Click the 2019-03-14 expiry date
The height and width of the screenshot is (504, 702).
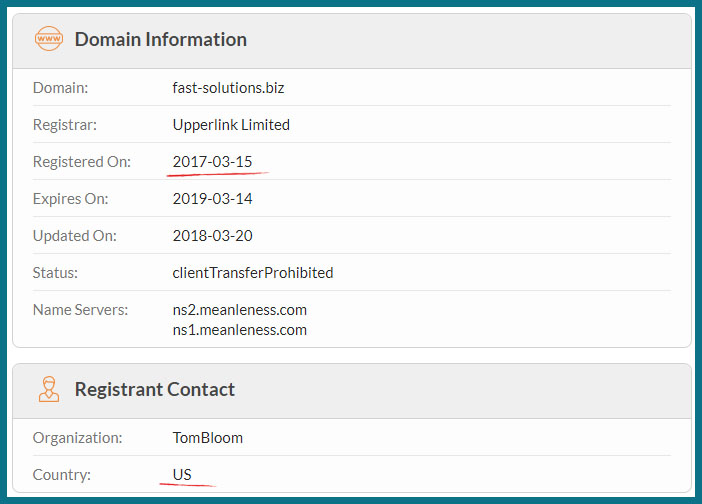click(213, 199)
